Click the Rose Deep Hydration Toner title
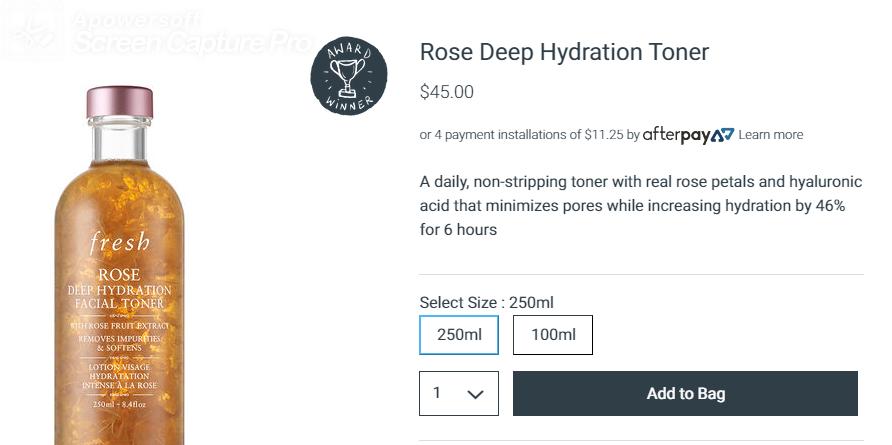This screenshot has width=892, height=445. pos(564,52)
